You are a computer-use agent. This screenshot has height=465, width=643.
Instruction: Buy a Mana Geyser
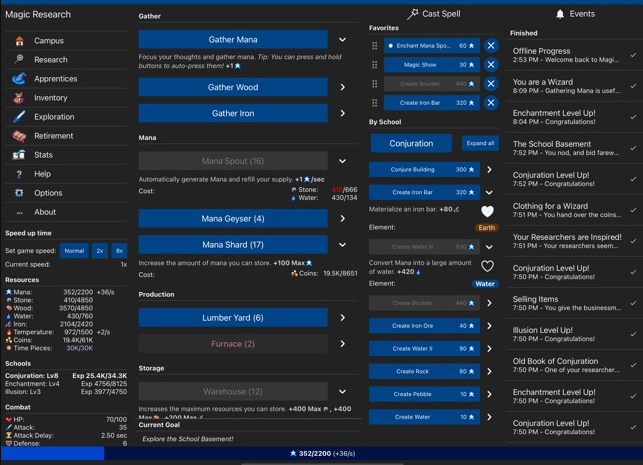pyautogui.click(x=233, y=219)
